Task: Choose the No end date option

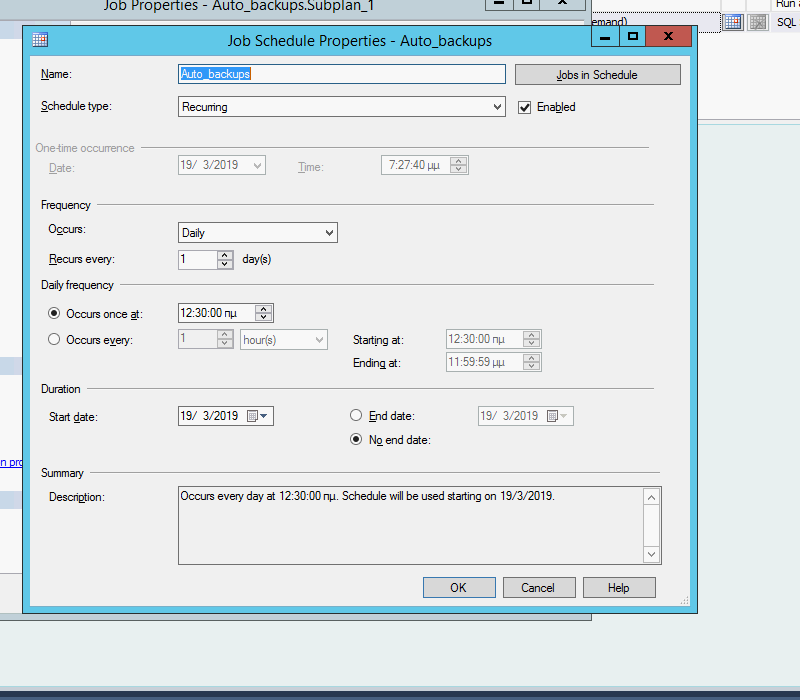Action: click(x=356, y=439)
